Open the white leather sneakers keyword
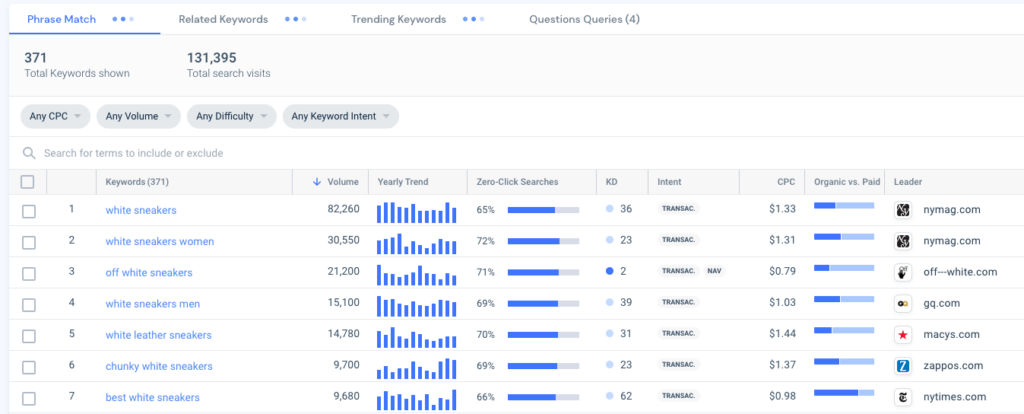Image resolution: width=1024 pixels, height=414 pixels. (x=158, y=334)
